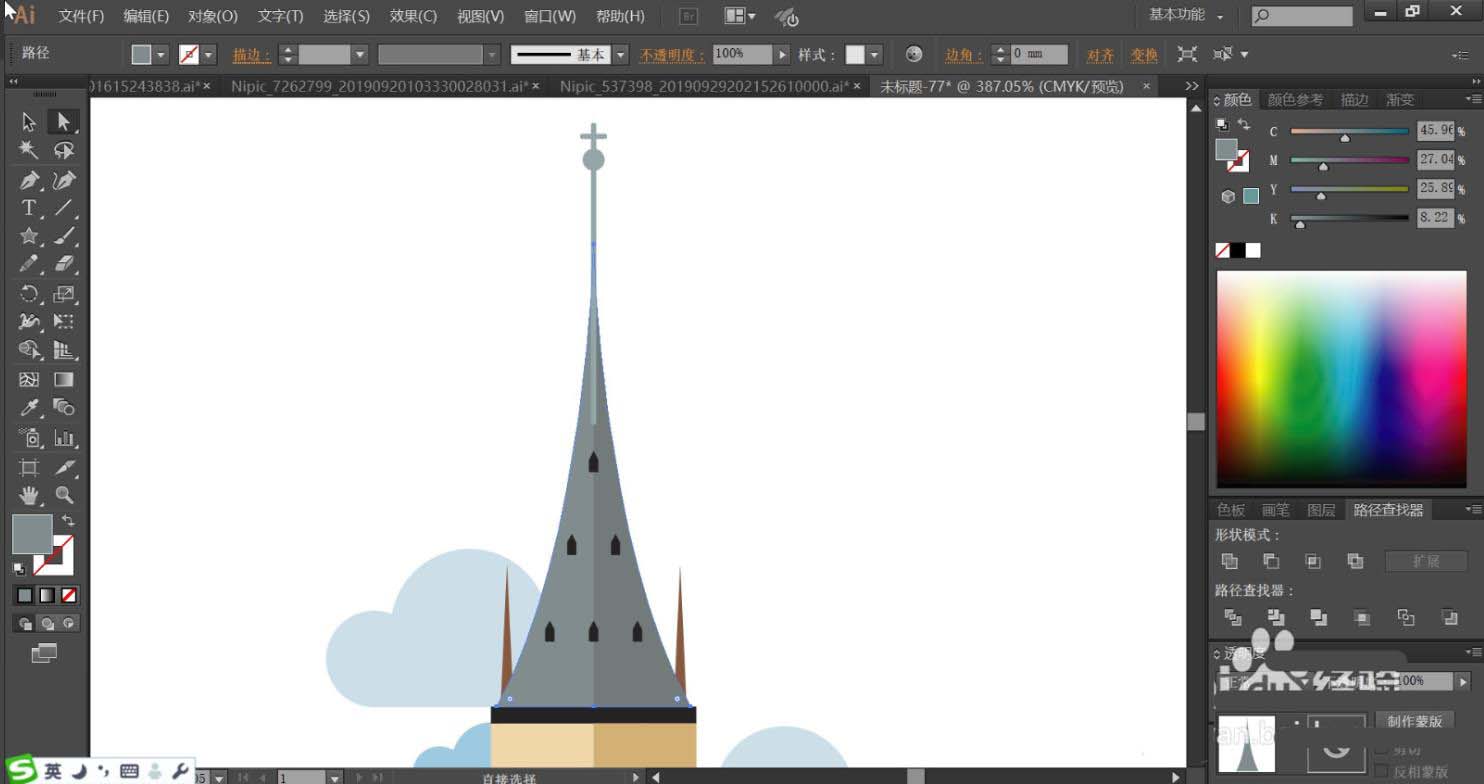Screen dimensions: 1484x784
Task: Click the 制作蒙版 button
Action: tap(1414, 721)
